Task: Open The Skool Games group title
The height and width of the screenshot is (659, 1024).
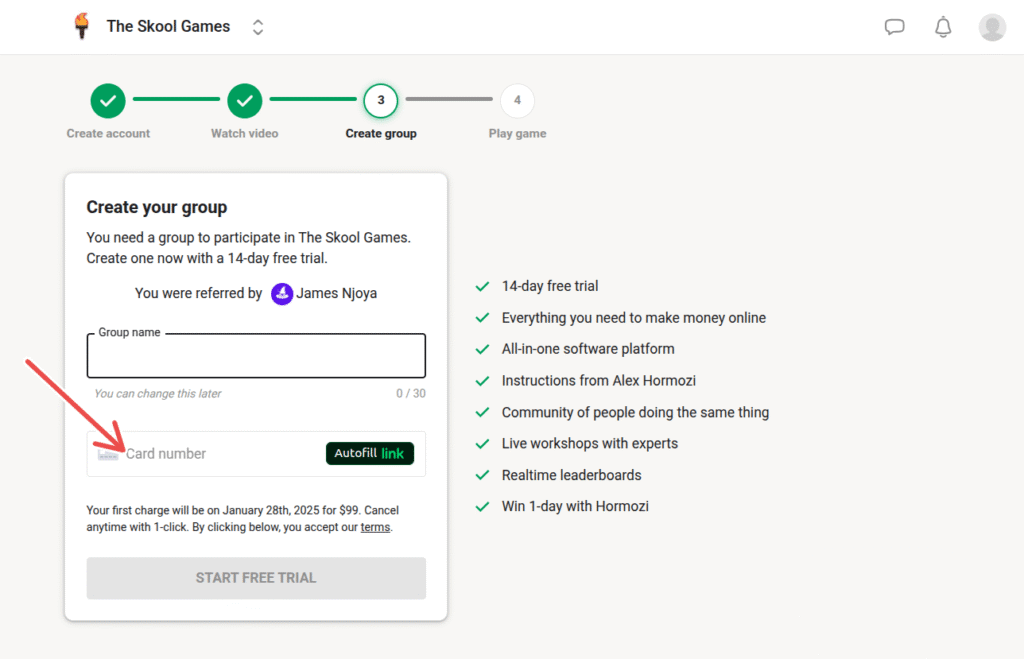Action: 168,27
